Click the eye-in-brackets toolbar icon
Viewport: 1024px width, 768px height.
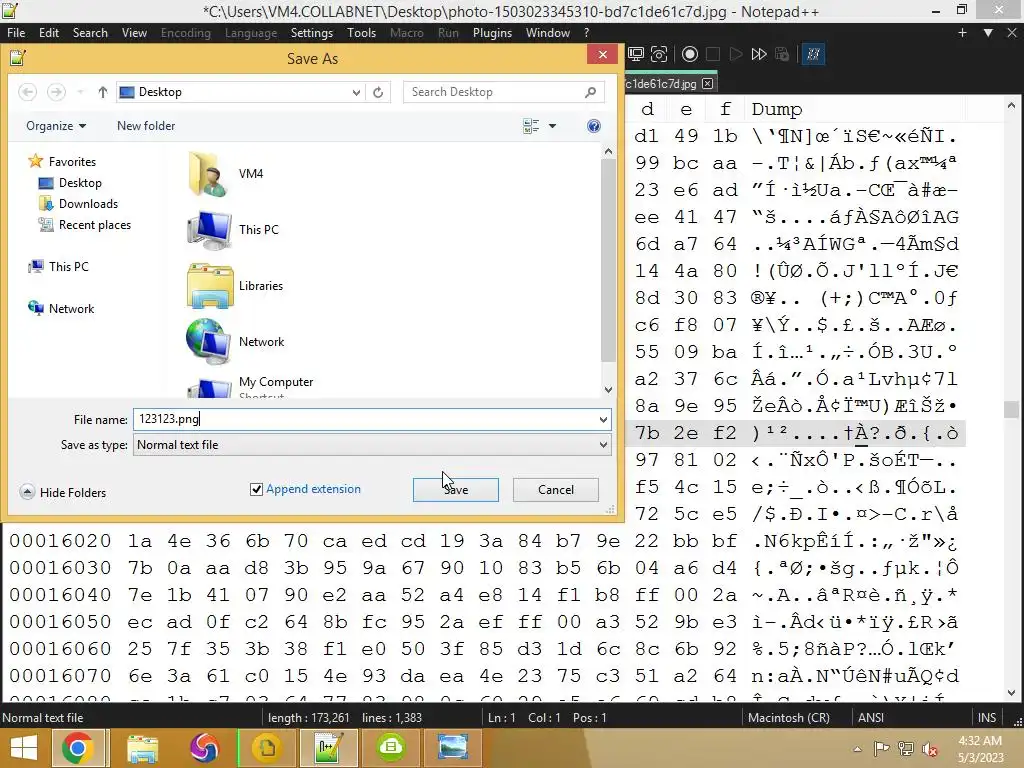coord(659,54)
